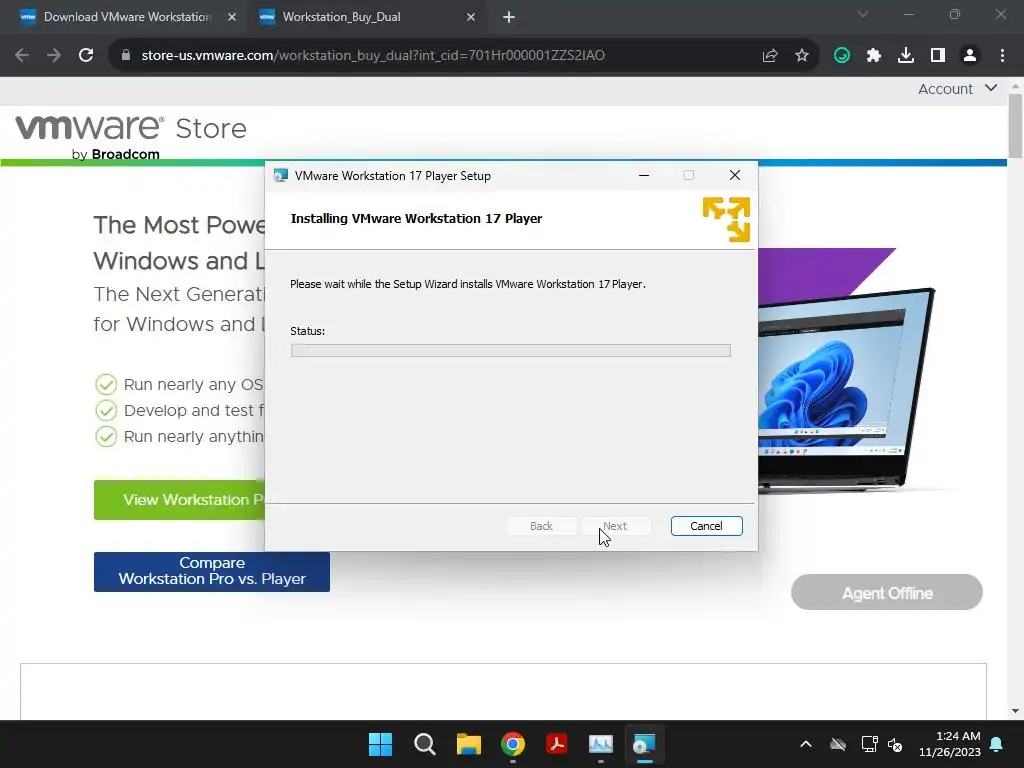Click the browser back arrow
This screenshot has height=768, width=1024.
[x=22, y=56]
